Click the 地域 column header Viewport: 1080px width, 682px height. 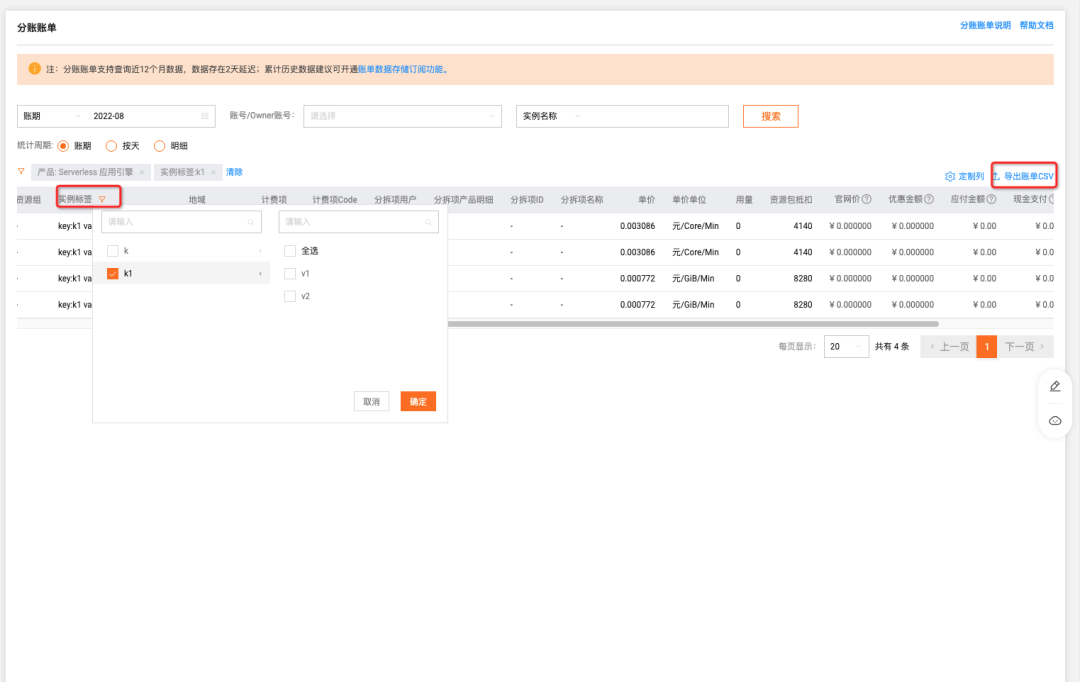197,200
